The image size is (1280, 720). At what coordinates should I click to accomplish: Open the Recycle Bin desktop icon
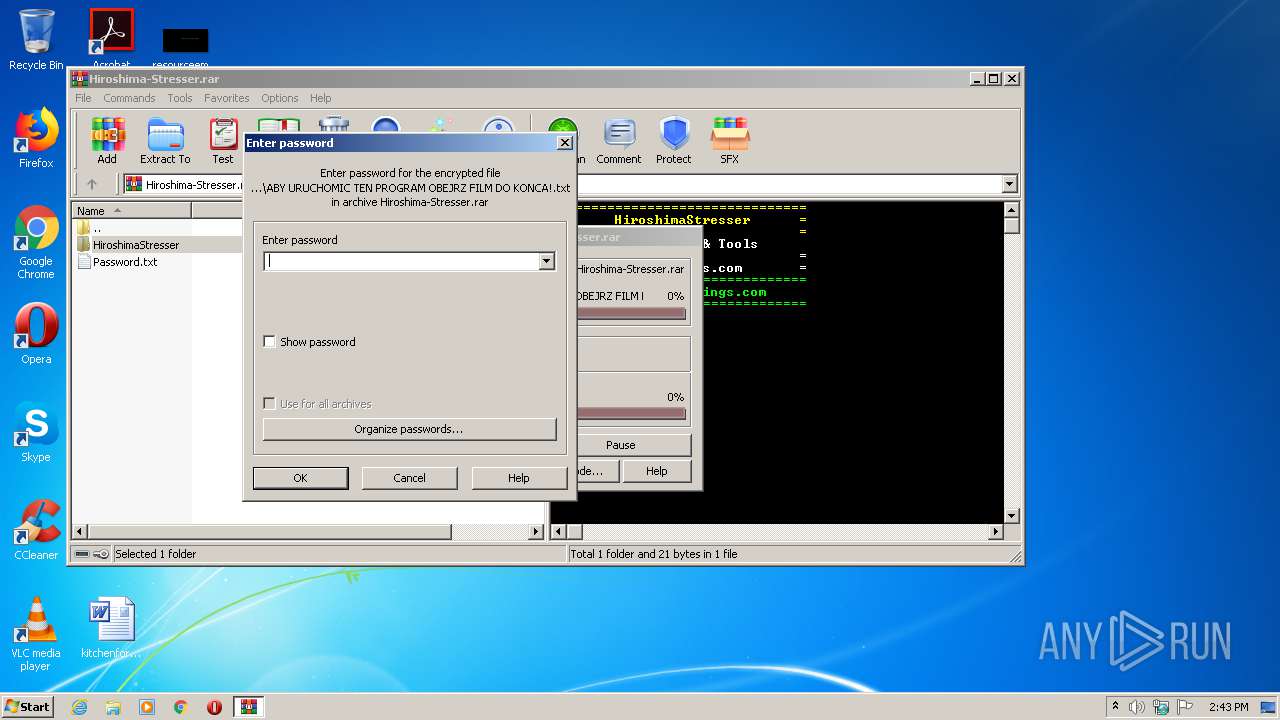[36, 40]
